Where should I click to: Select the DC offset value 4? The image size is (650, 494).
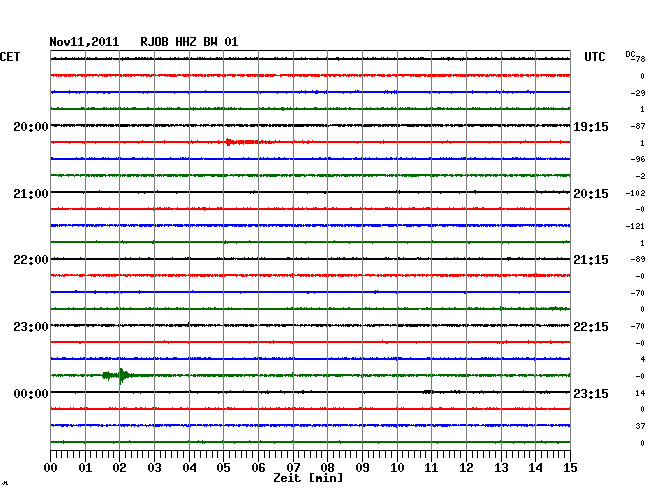[x=643, y=359]
